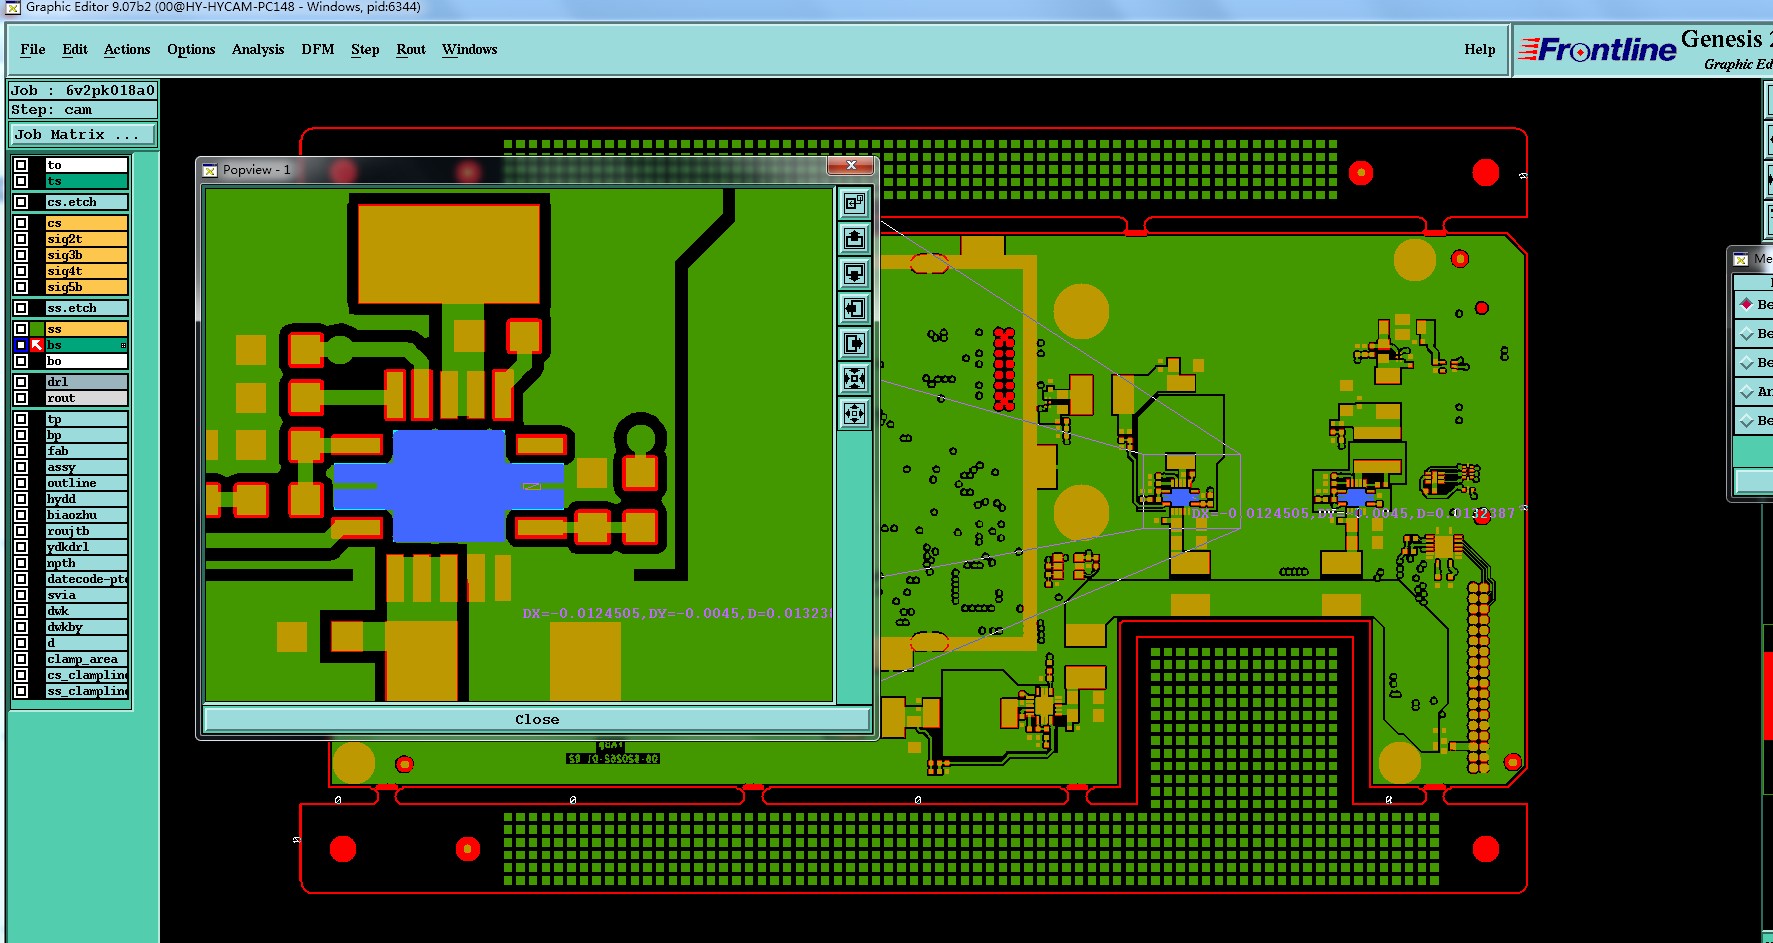1773x943 pixels.
Task: Click the Job : 6v2pk018a0 label
Action: [83, 90]
